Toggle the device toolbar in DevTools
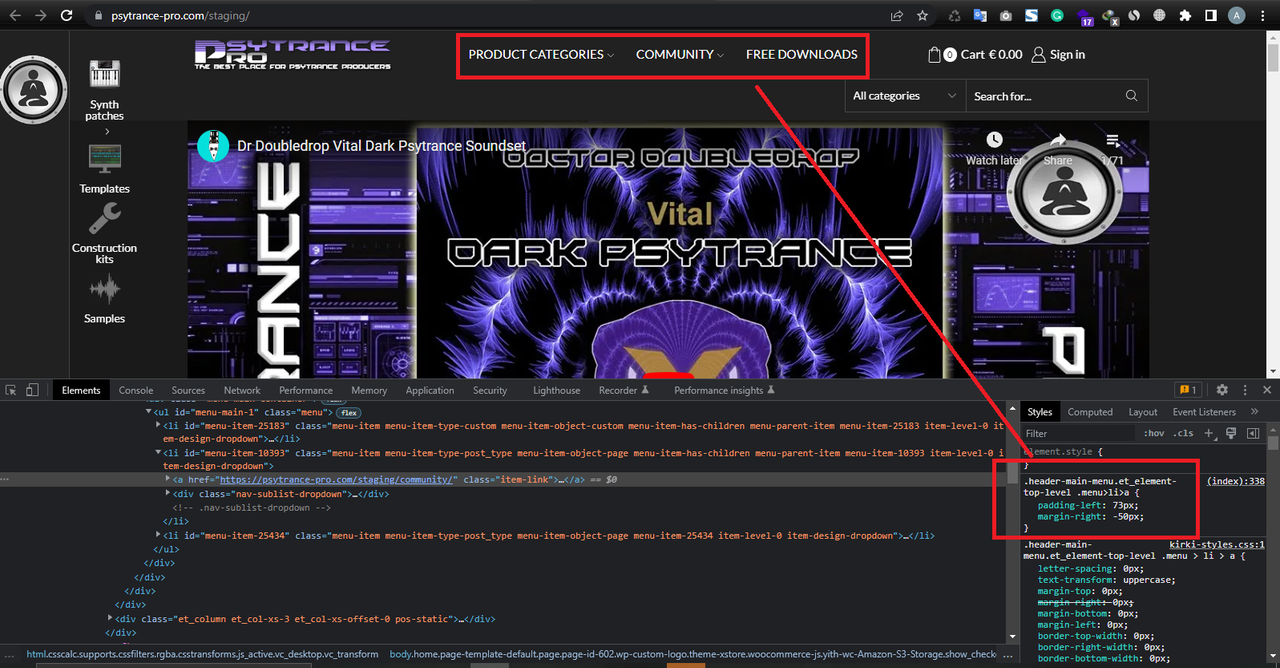The height and width of the screenshot is (668, 1280). (32, 390)
